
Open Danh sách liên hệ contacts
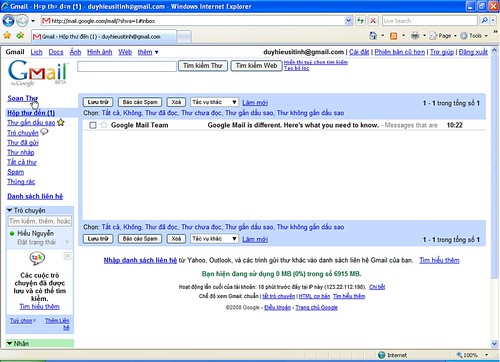click(35, 196)
